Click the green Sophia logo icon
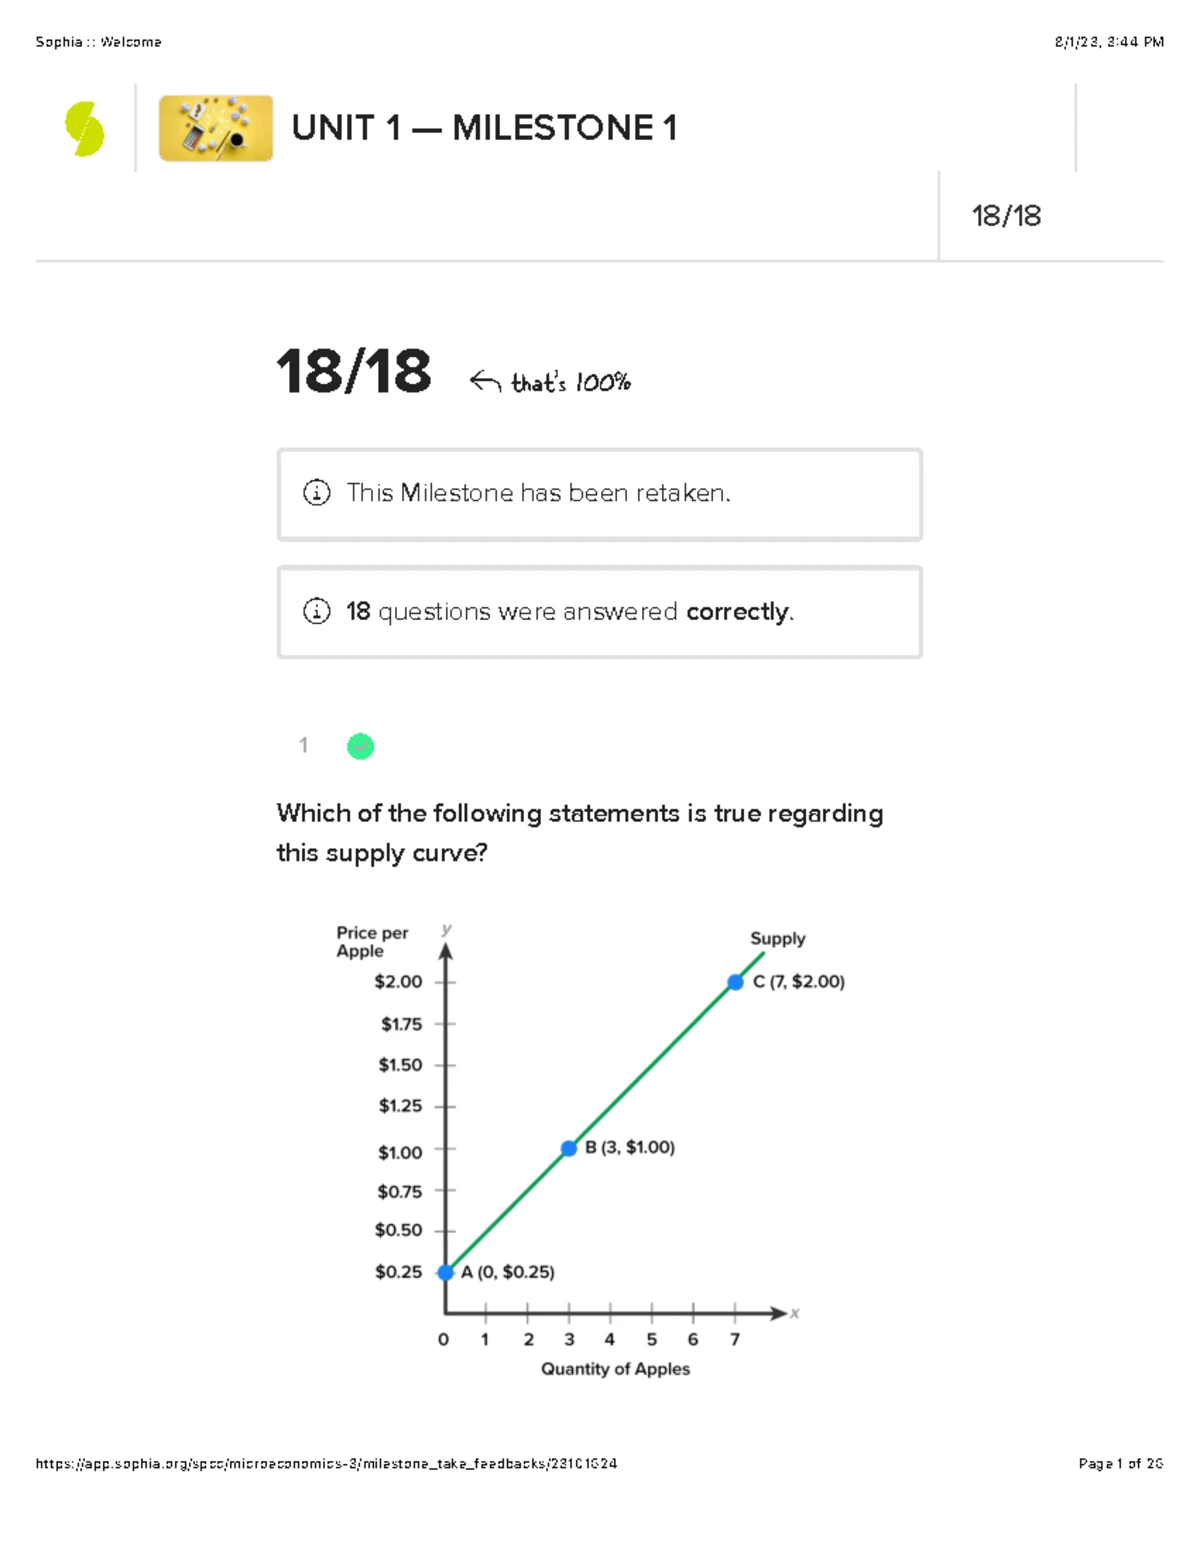The height and width of the screenshot is (1553, 1200). (x=85, y=129)
